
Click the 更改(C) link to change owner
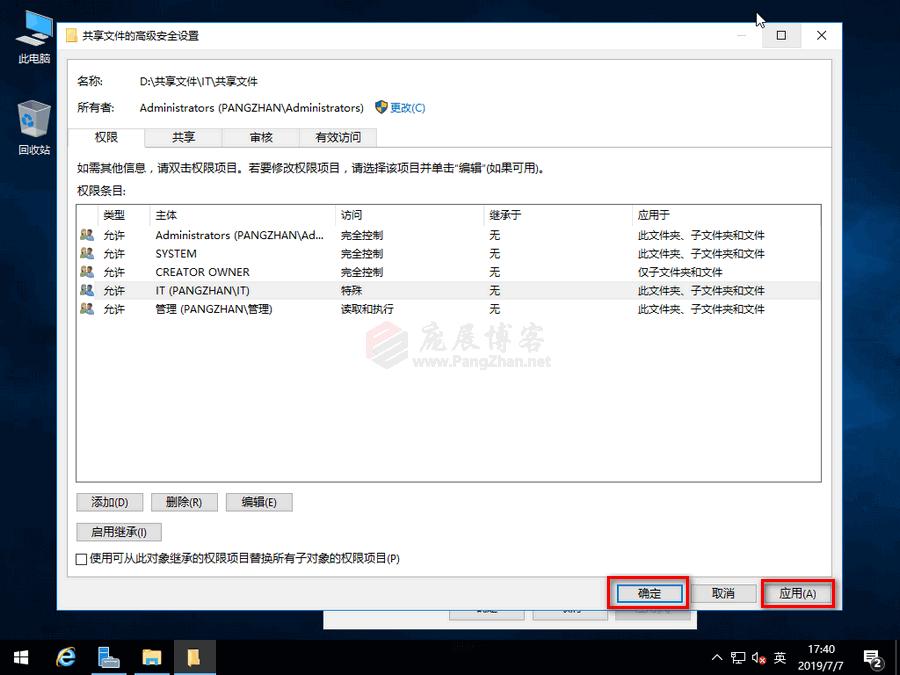click(409, 107)
